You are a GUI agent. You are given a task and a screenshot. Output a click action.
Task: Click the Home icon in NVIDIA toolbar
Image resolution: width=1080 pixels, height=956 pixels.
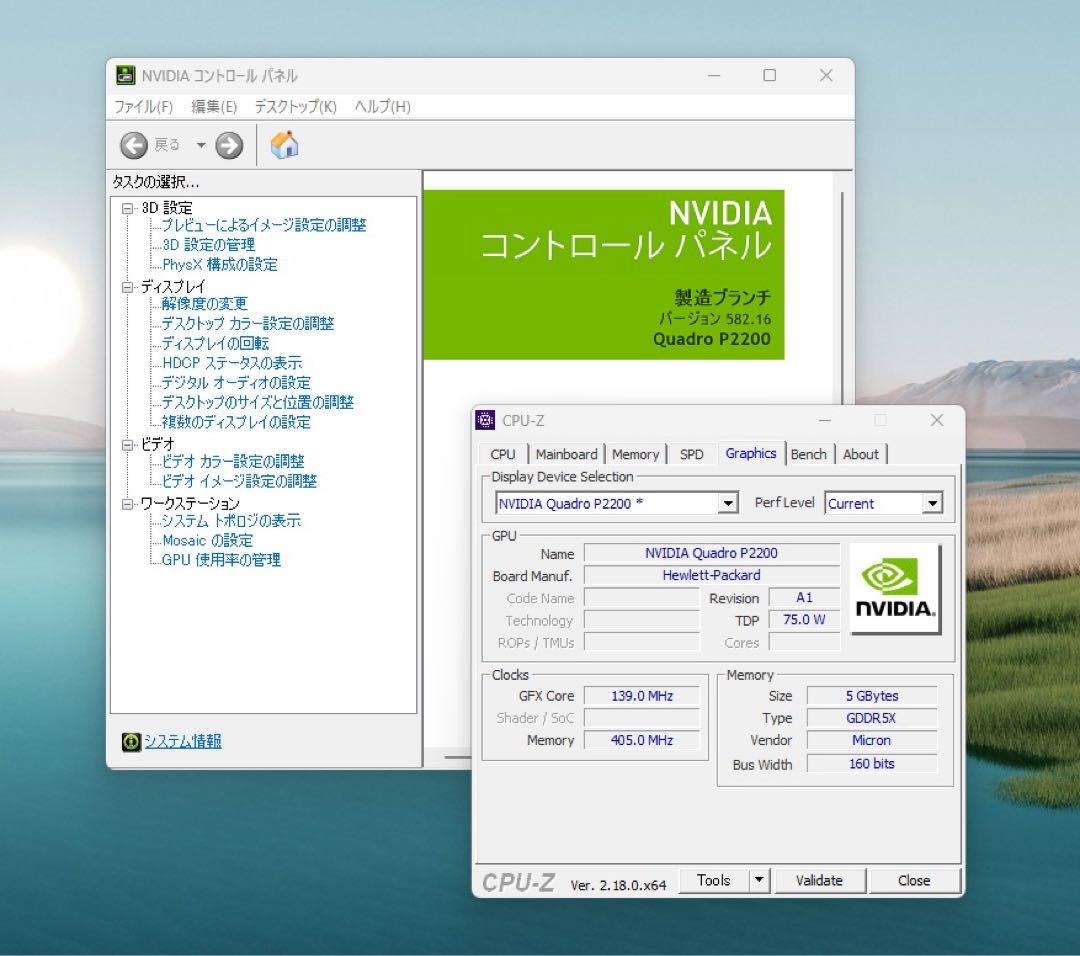tap(284, 145)
